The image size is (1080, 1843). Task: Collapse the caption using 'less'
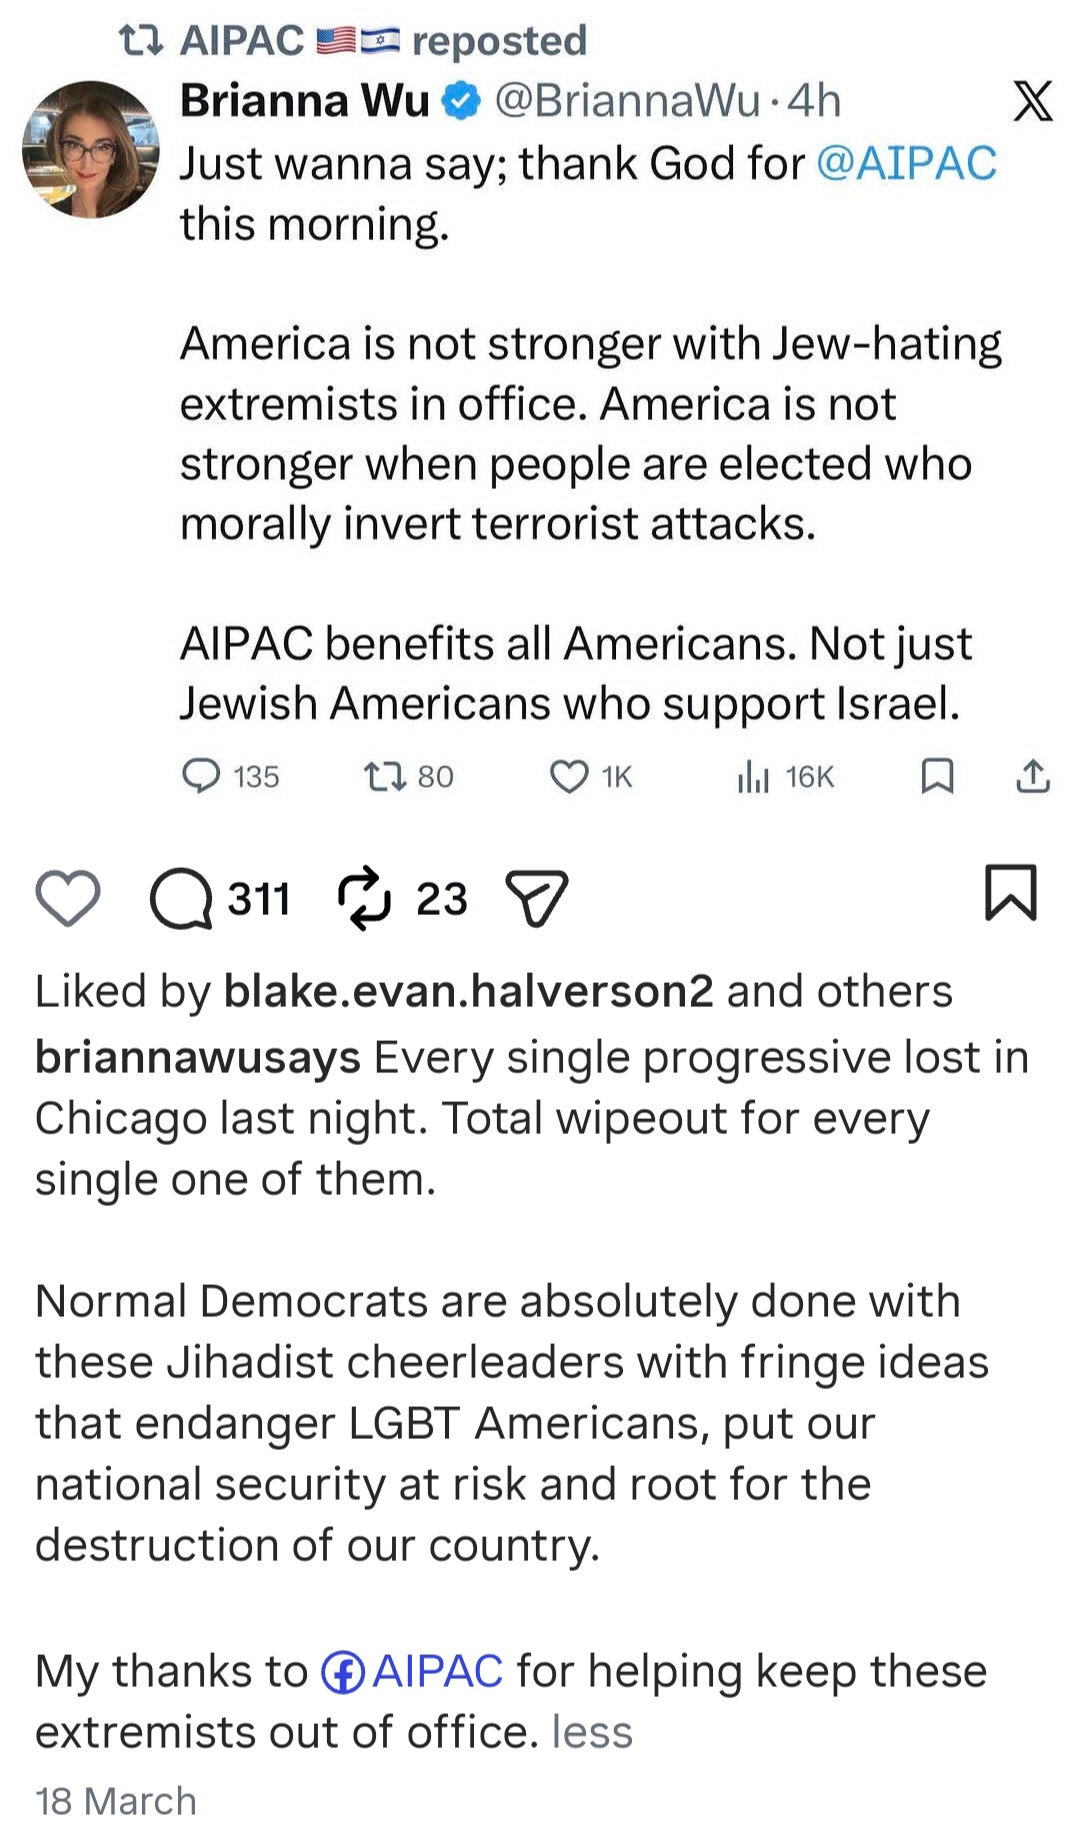click(x=592, y=1732)
